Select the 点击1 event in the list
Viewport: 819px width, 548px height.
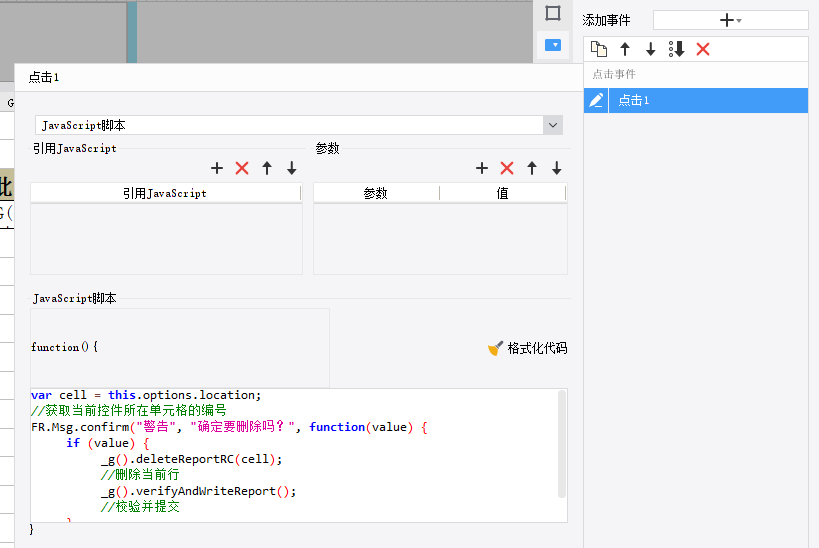[708, 100]
